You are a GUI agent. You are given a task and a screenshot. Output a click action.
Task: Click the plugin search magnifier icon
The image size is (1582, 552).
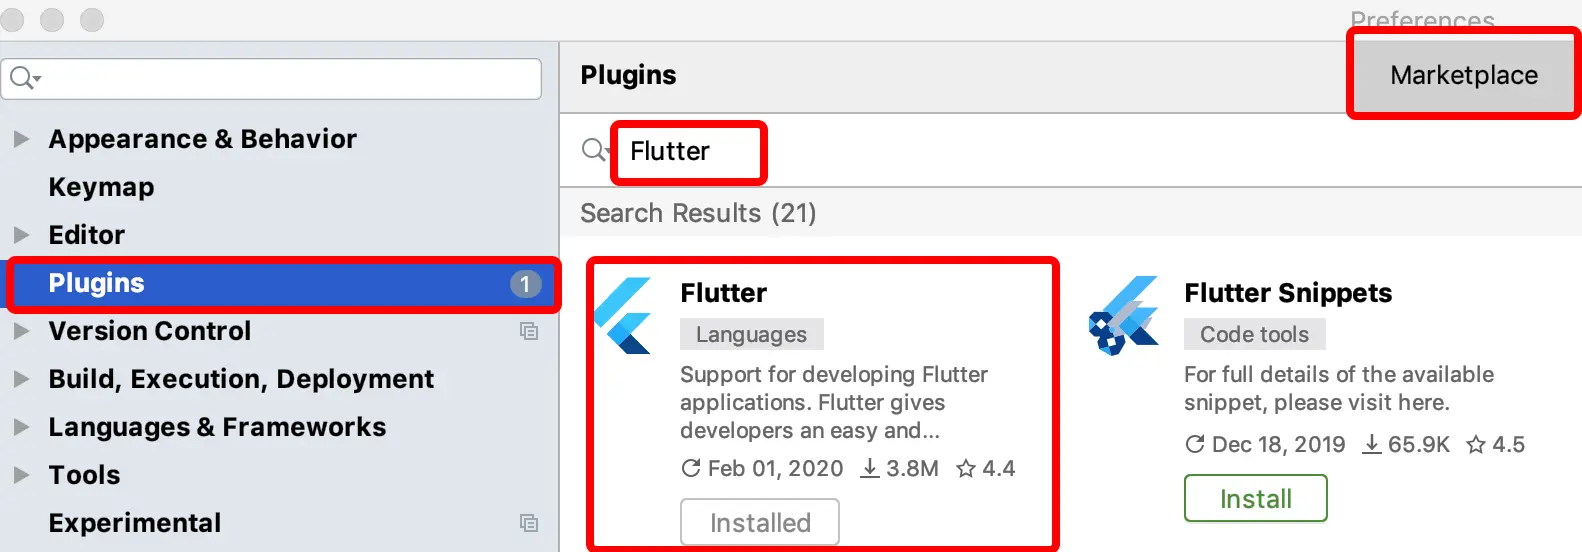coord(593,150)
